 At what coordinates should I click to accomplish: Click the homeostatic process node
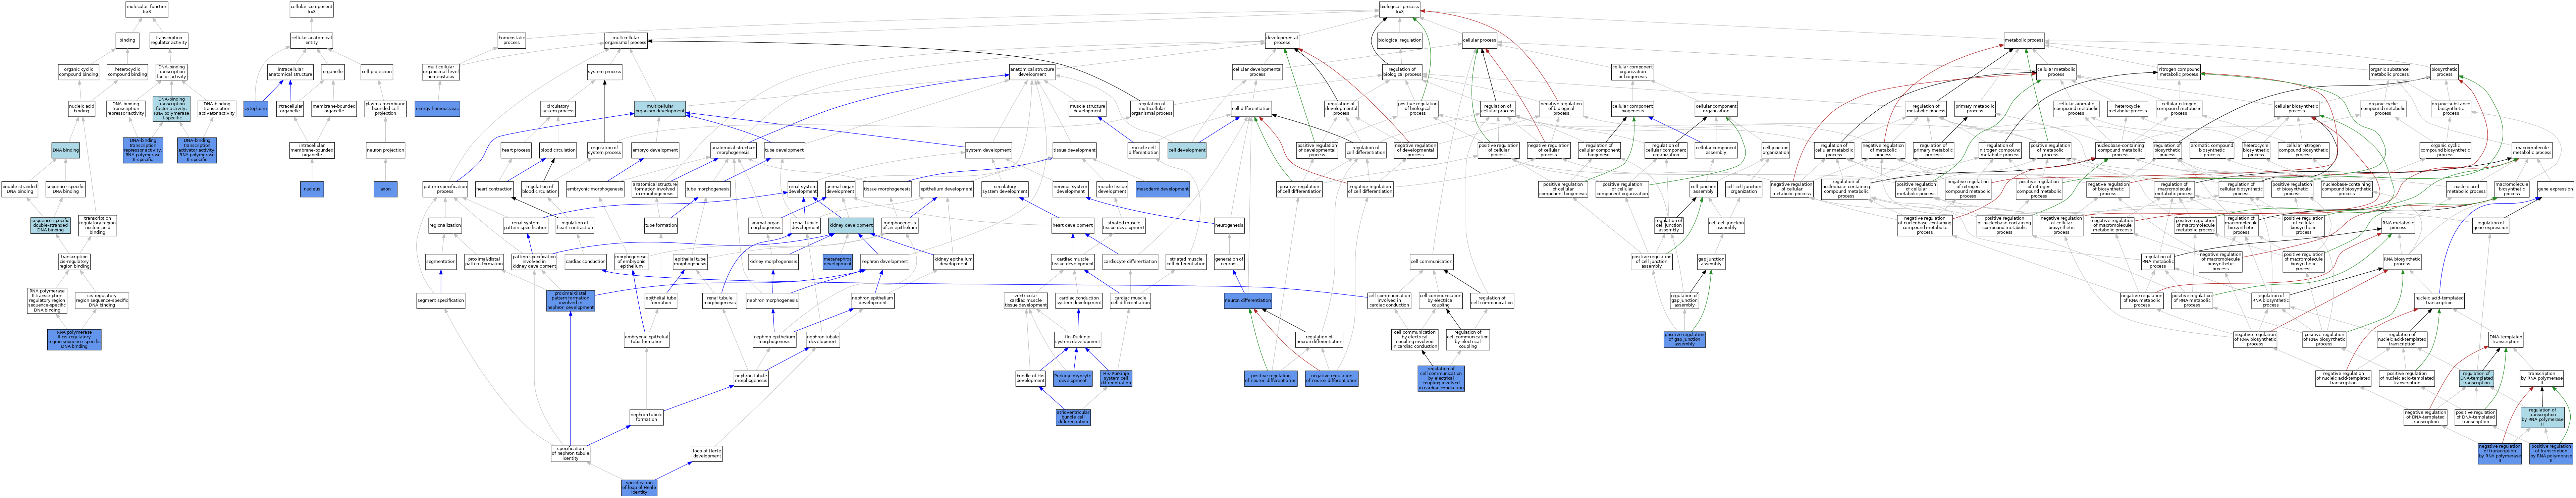click(512, 40)
